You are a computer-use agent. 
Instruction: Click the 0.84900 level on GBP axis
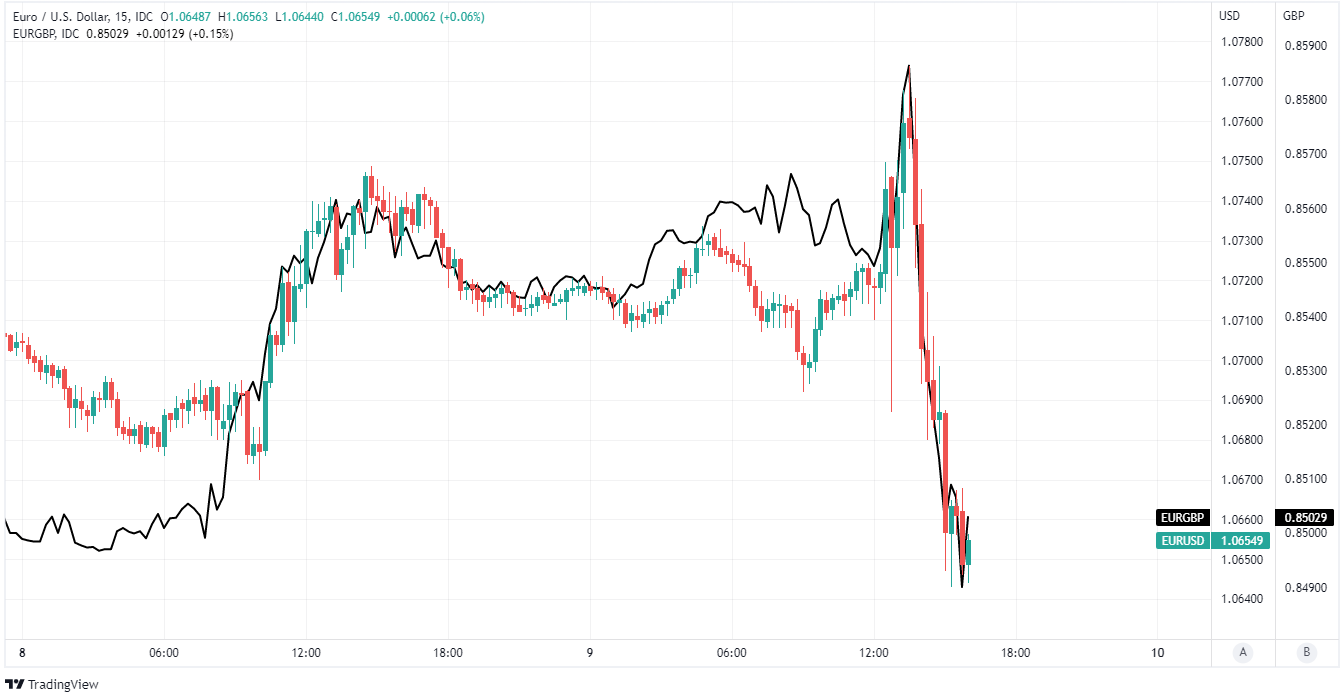click(x=1306, y=587)
